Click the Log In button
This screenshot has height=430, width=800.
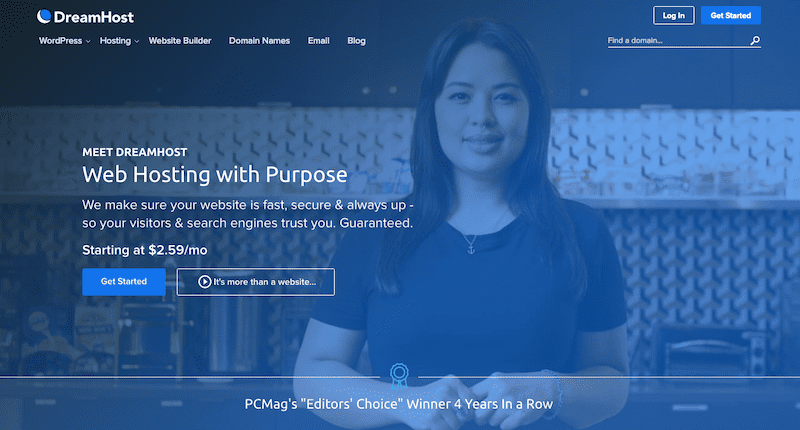[673, 15]
